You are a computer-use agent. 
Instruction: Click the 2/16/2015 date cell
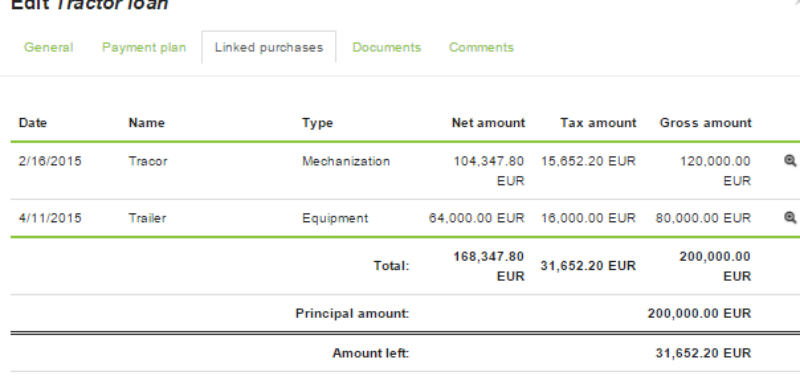[50, 161]
